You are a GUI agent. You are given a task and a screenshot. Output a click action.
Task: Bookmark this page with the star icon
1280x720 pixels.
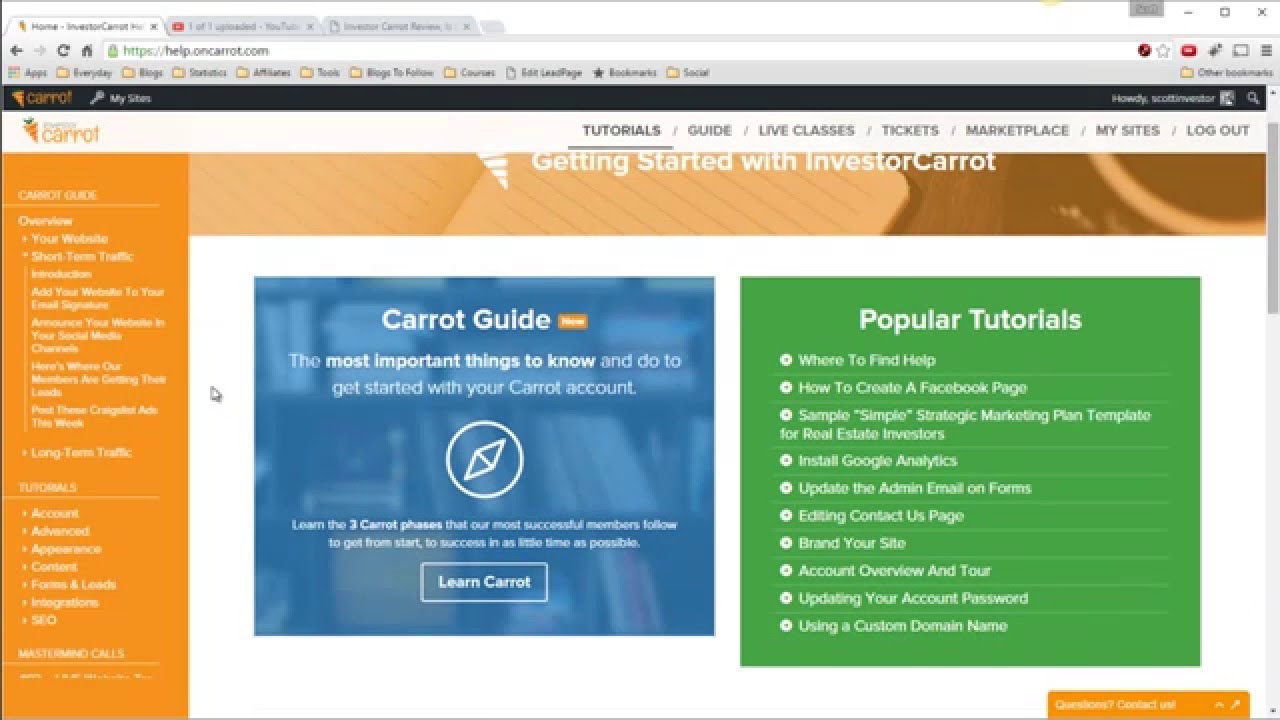tap(1163, 51)
